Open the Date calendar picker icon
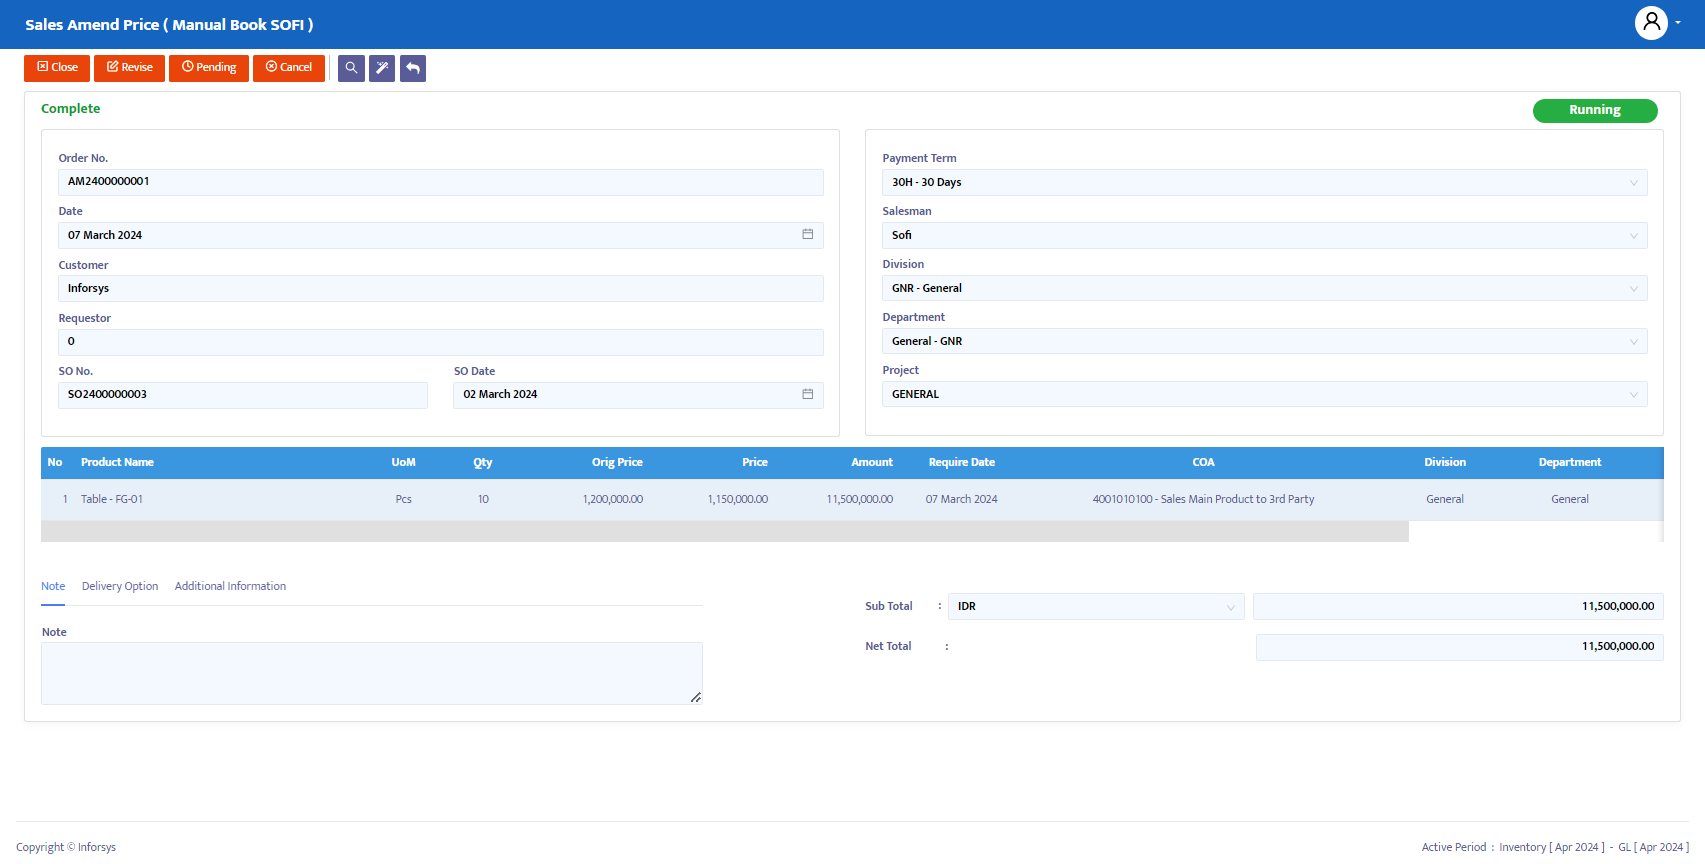Screen dimensions: 1705x864 pyautogui.click(x=807, y=234)
